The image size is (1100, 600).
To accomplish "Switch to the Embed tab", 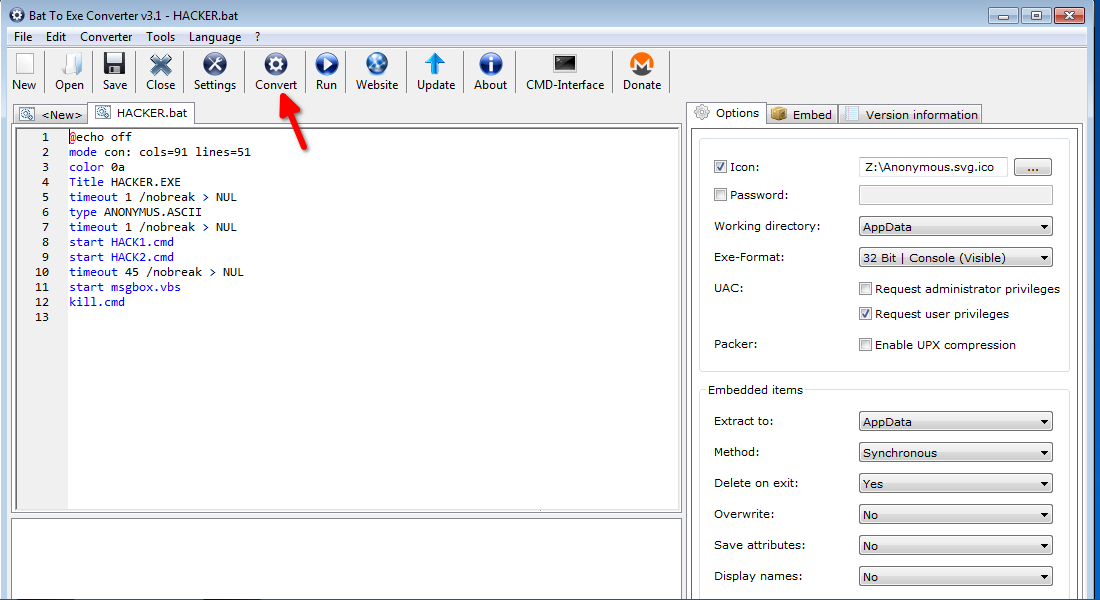I will coord(802,114).
